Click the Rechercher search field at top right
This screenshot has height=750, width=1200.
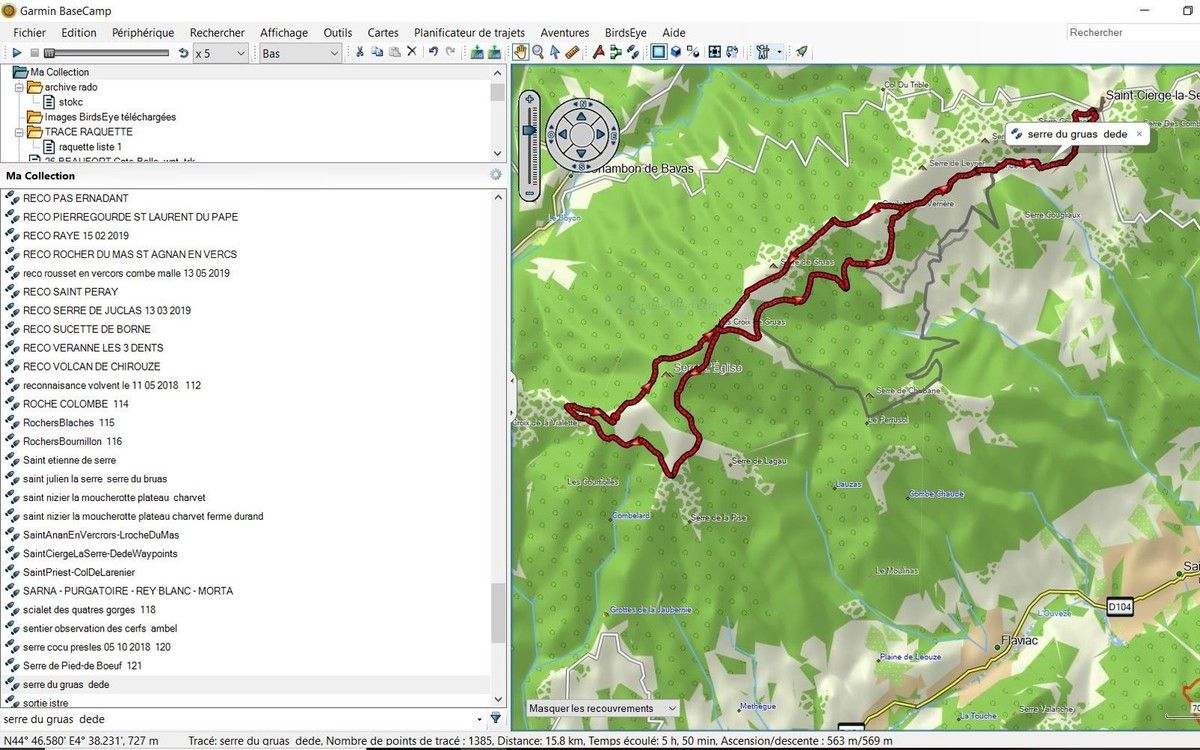pyautogui.click(x=1132, y=33)
